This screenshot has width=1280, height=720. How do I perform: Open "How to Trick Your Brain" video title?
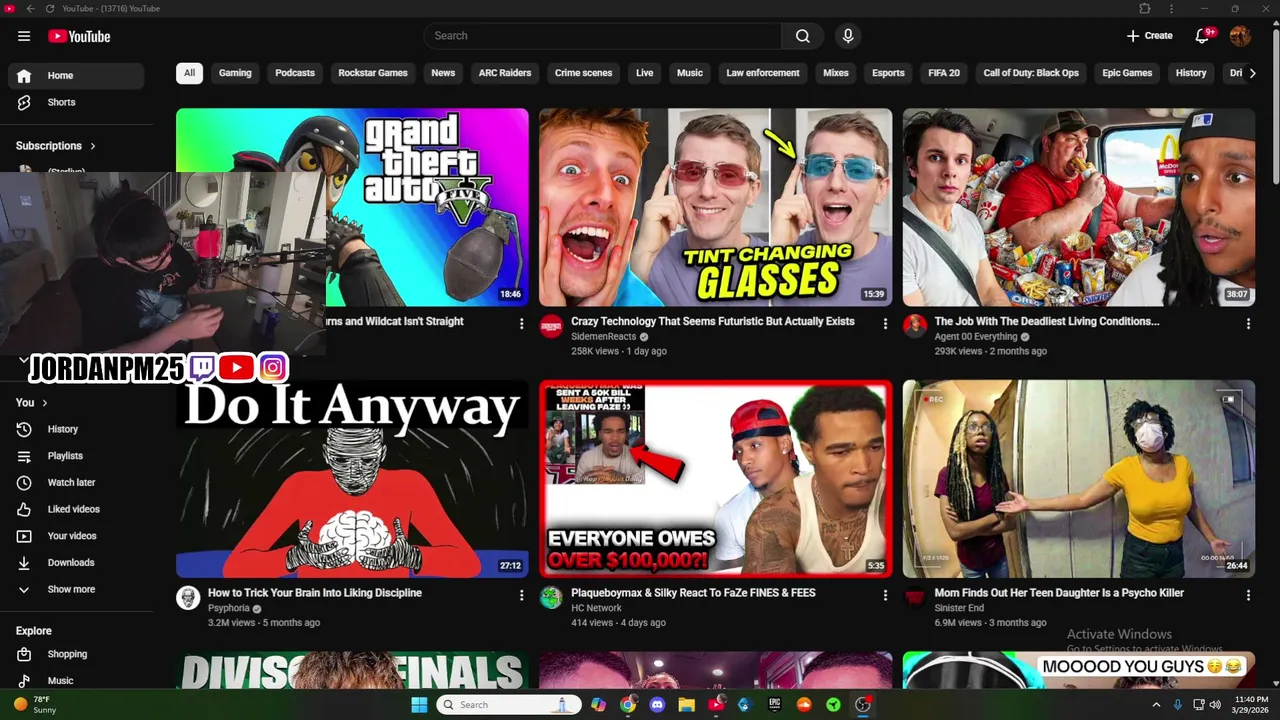[315, 593]
